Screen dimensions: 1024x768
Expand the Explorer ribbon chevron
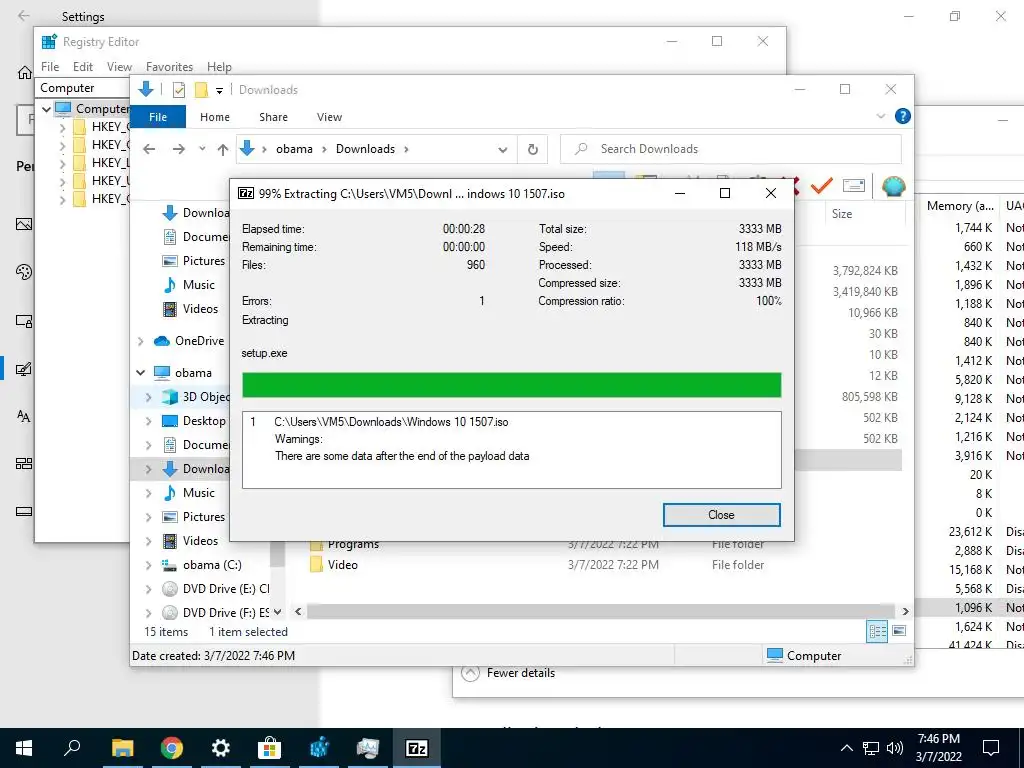coord(880,116)
